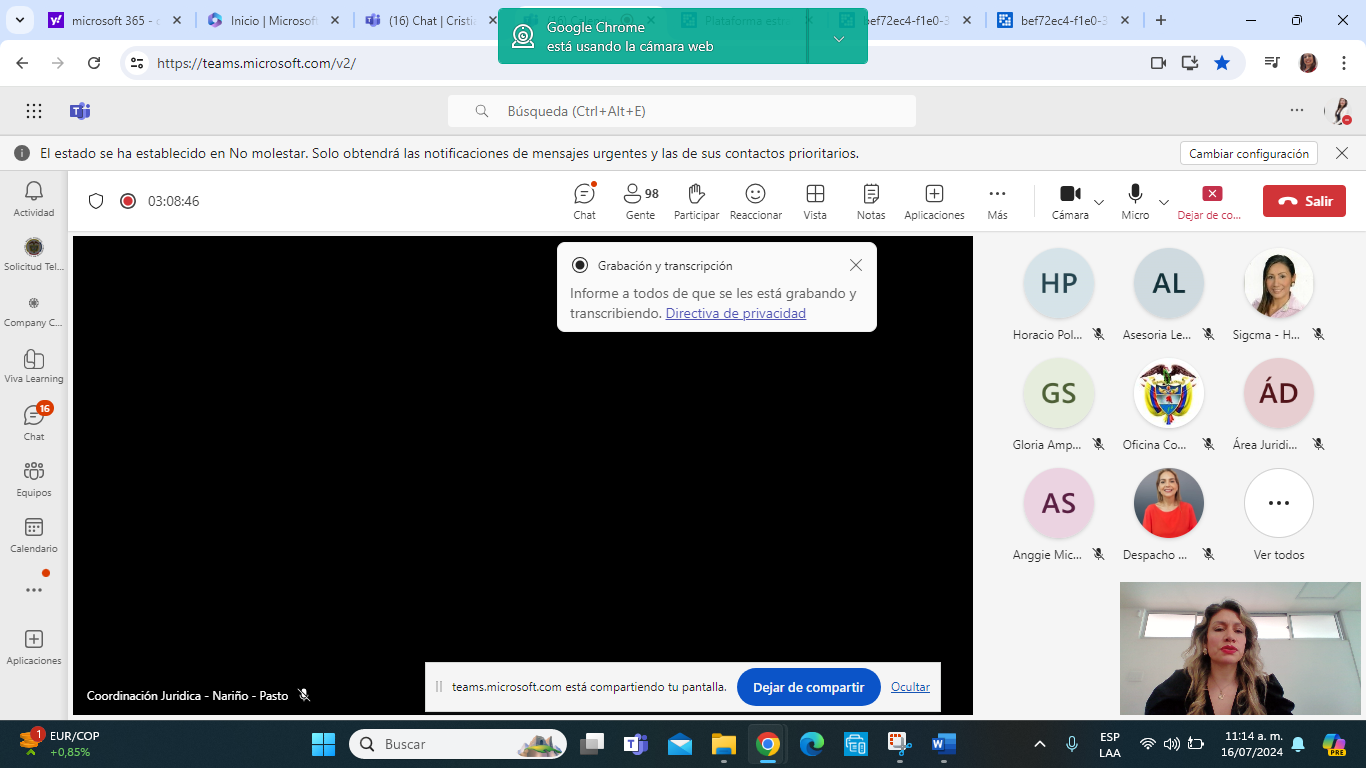Open settings ellipsis next to profile
This screenshot has width=1366, height=768.
[x=1297, y=111]
